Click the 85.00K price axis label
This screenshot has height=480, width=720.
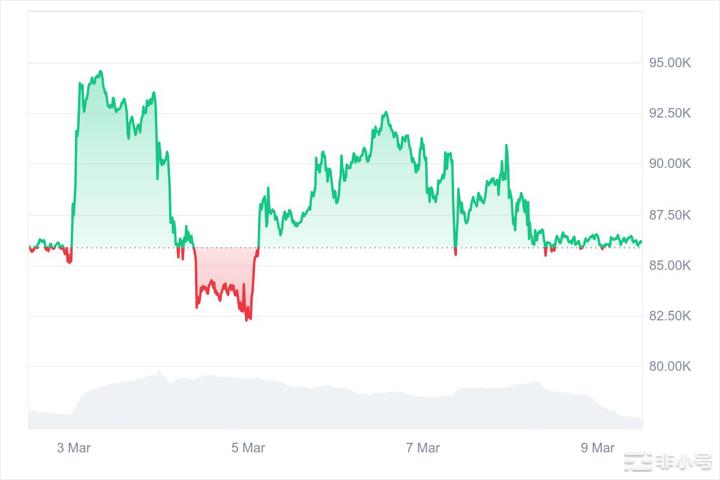670,266
